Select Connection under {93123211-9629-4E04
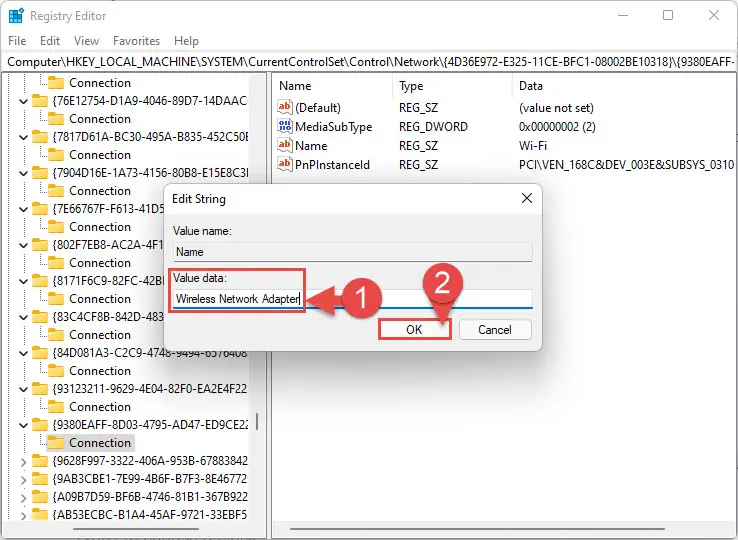This screenshot has height=540, width=738. (x=100, y=407)
